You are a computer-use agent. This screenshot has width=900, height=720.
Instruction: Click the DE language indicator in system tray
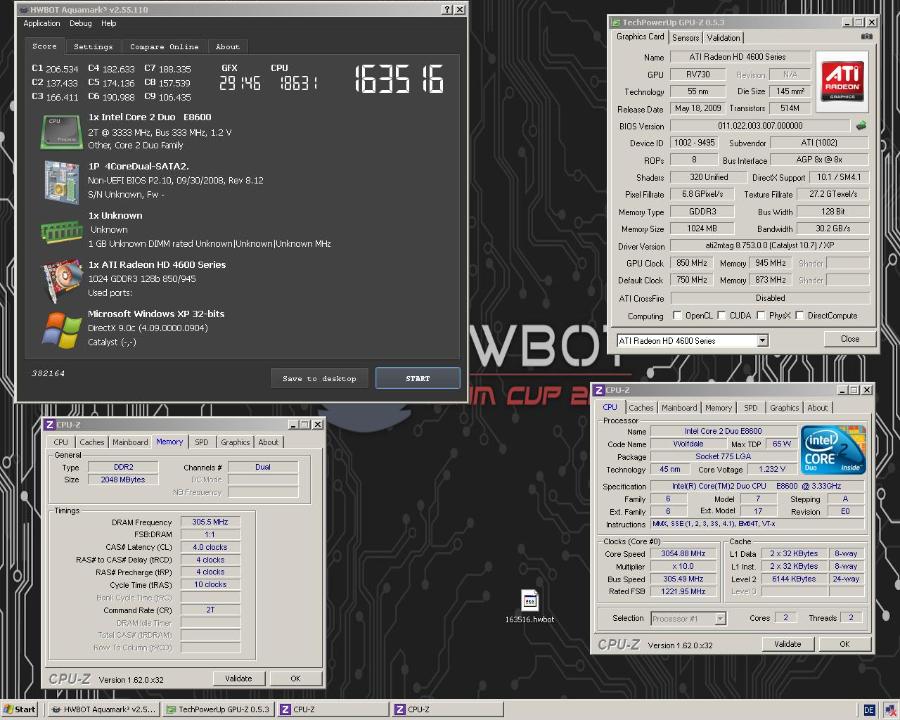click(x=868, y=710)
